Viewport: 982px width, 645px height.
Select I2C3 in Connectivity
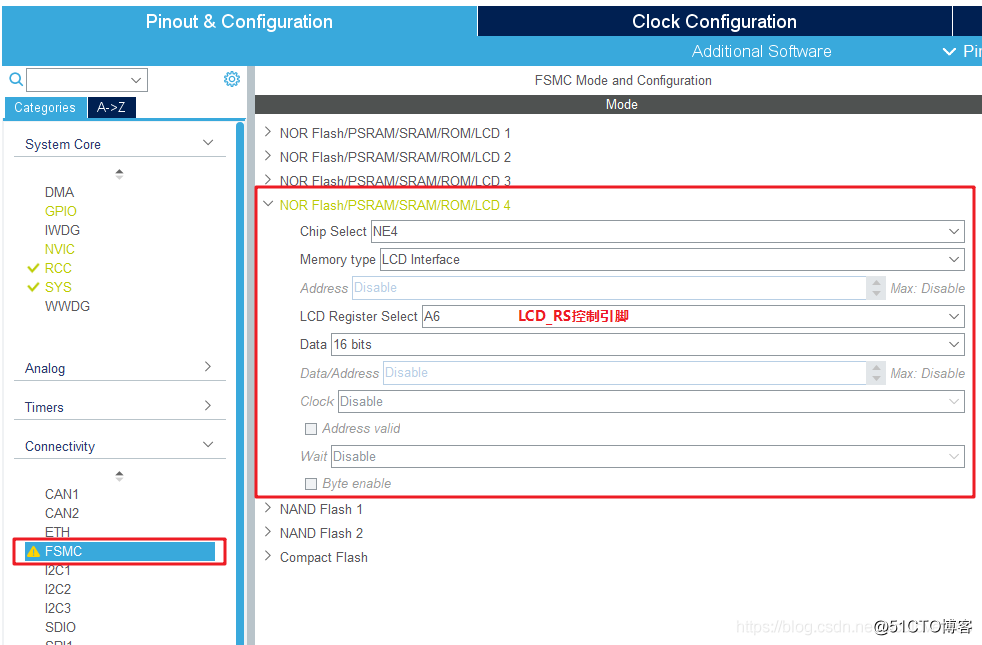coord(58,608)
